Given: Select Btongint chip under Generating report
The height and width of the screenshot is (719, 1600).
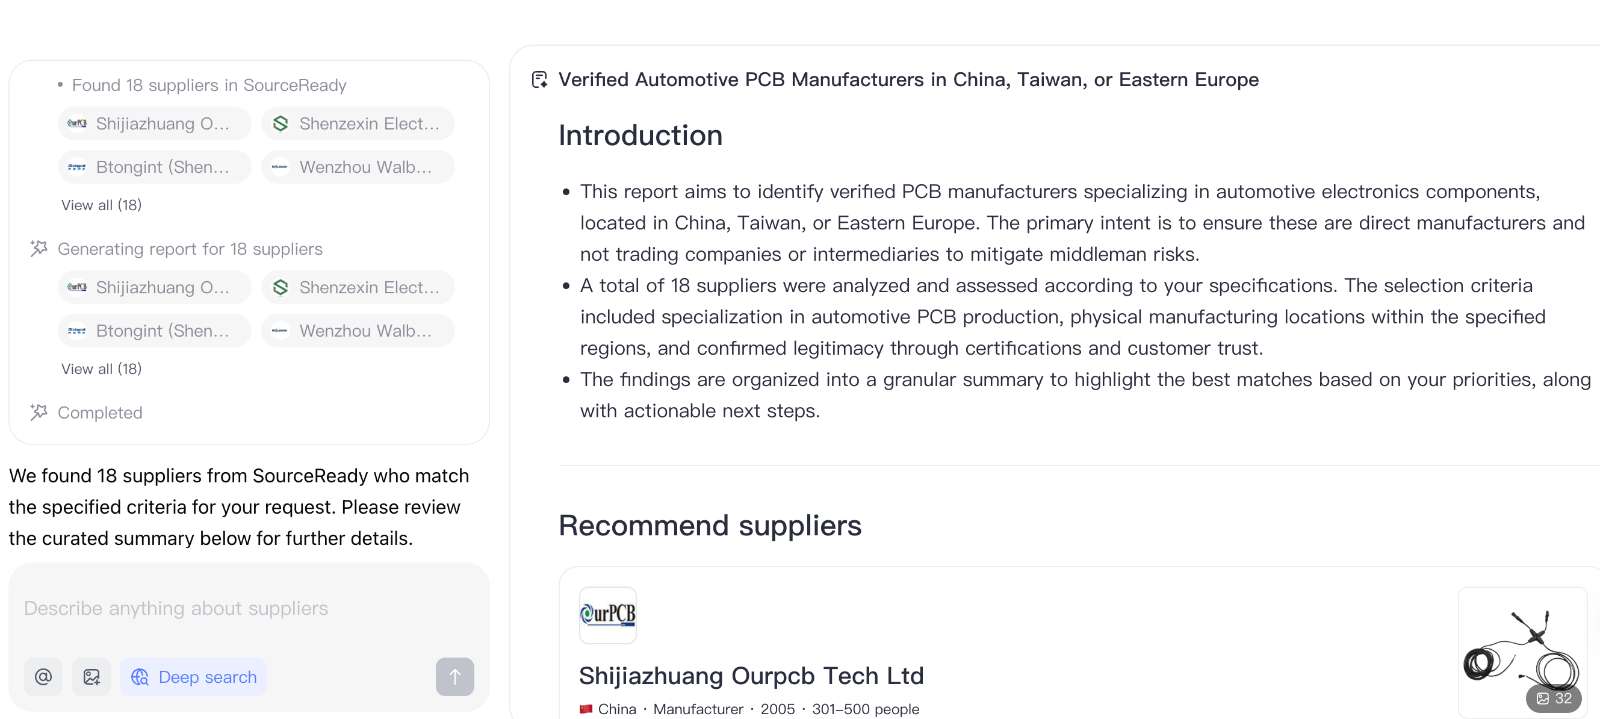Looking at the screenshot, I should tap(154, 331).
